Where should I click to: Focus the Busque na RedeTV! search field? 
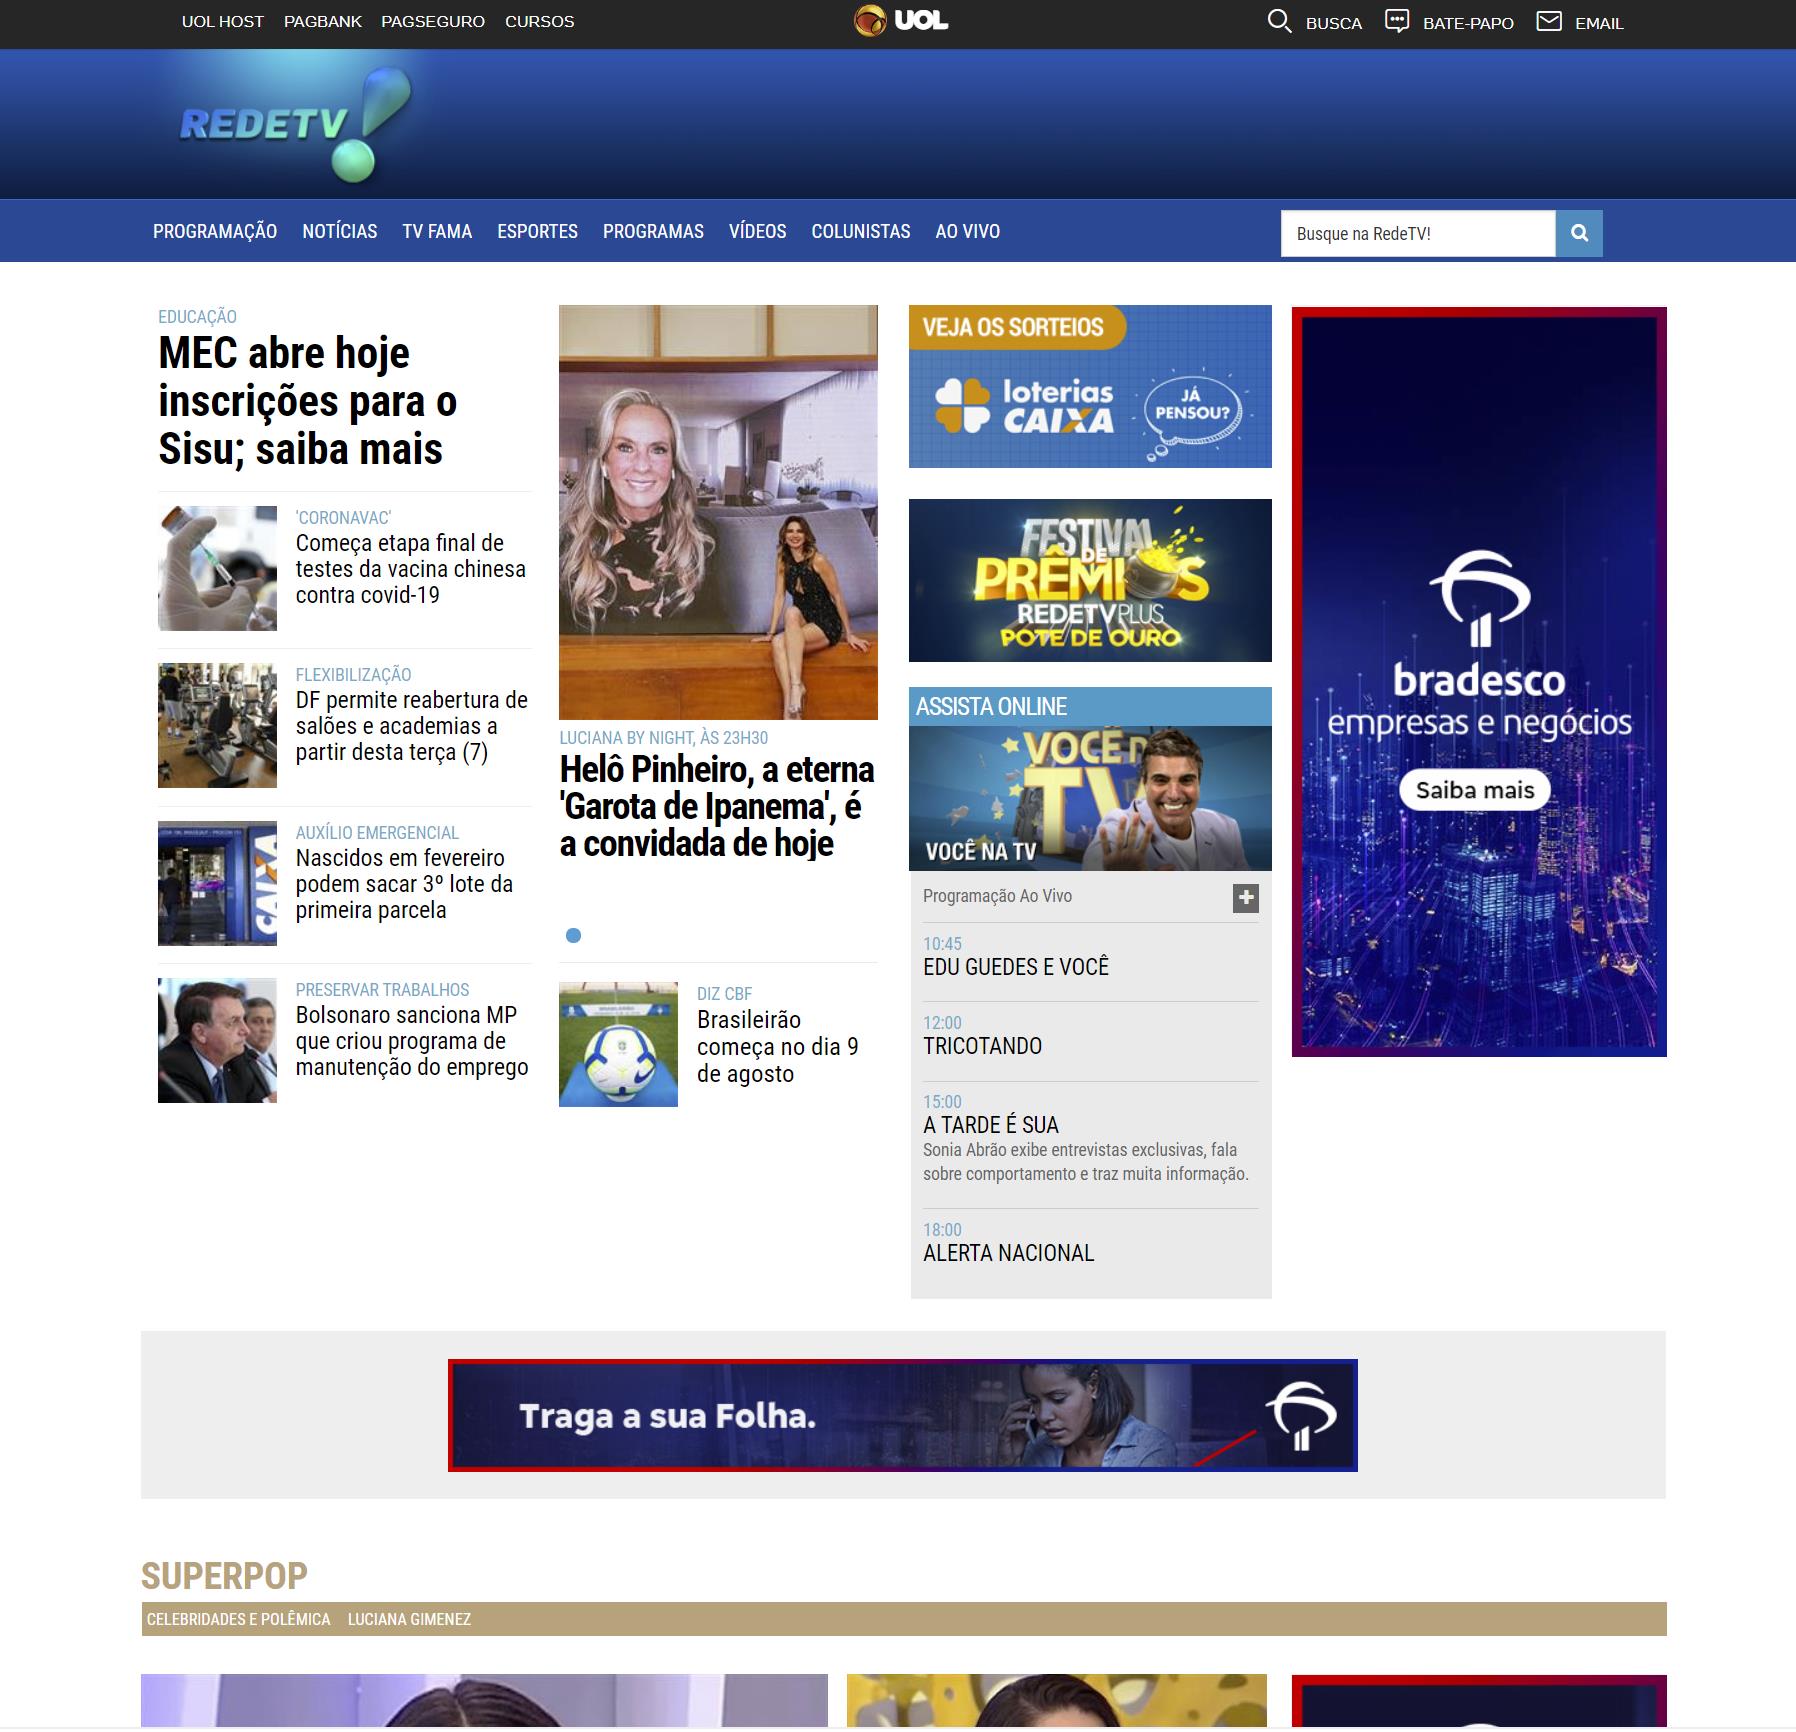pyautogui.click(x=1418, y=233)
